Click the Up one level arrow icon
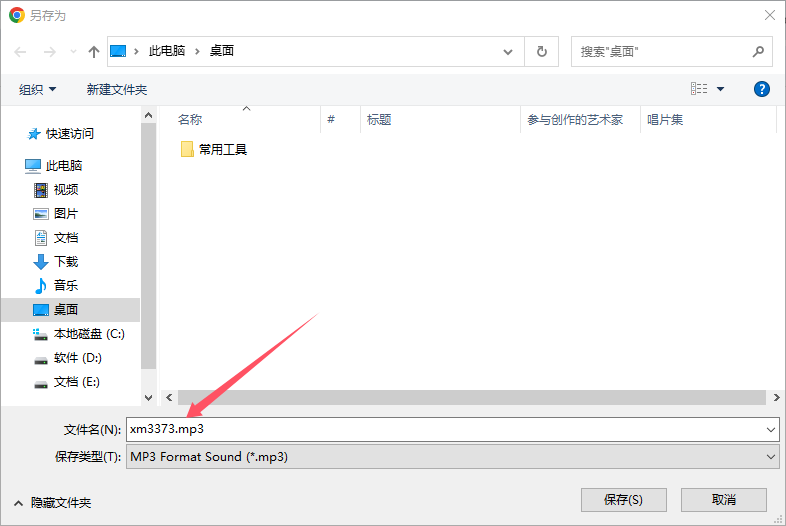Image resolution: width=786 pixels, height=526 pixels. (94, 51)
